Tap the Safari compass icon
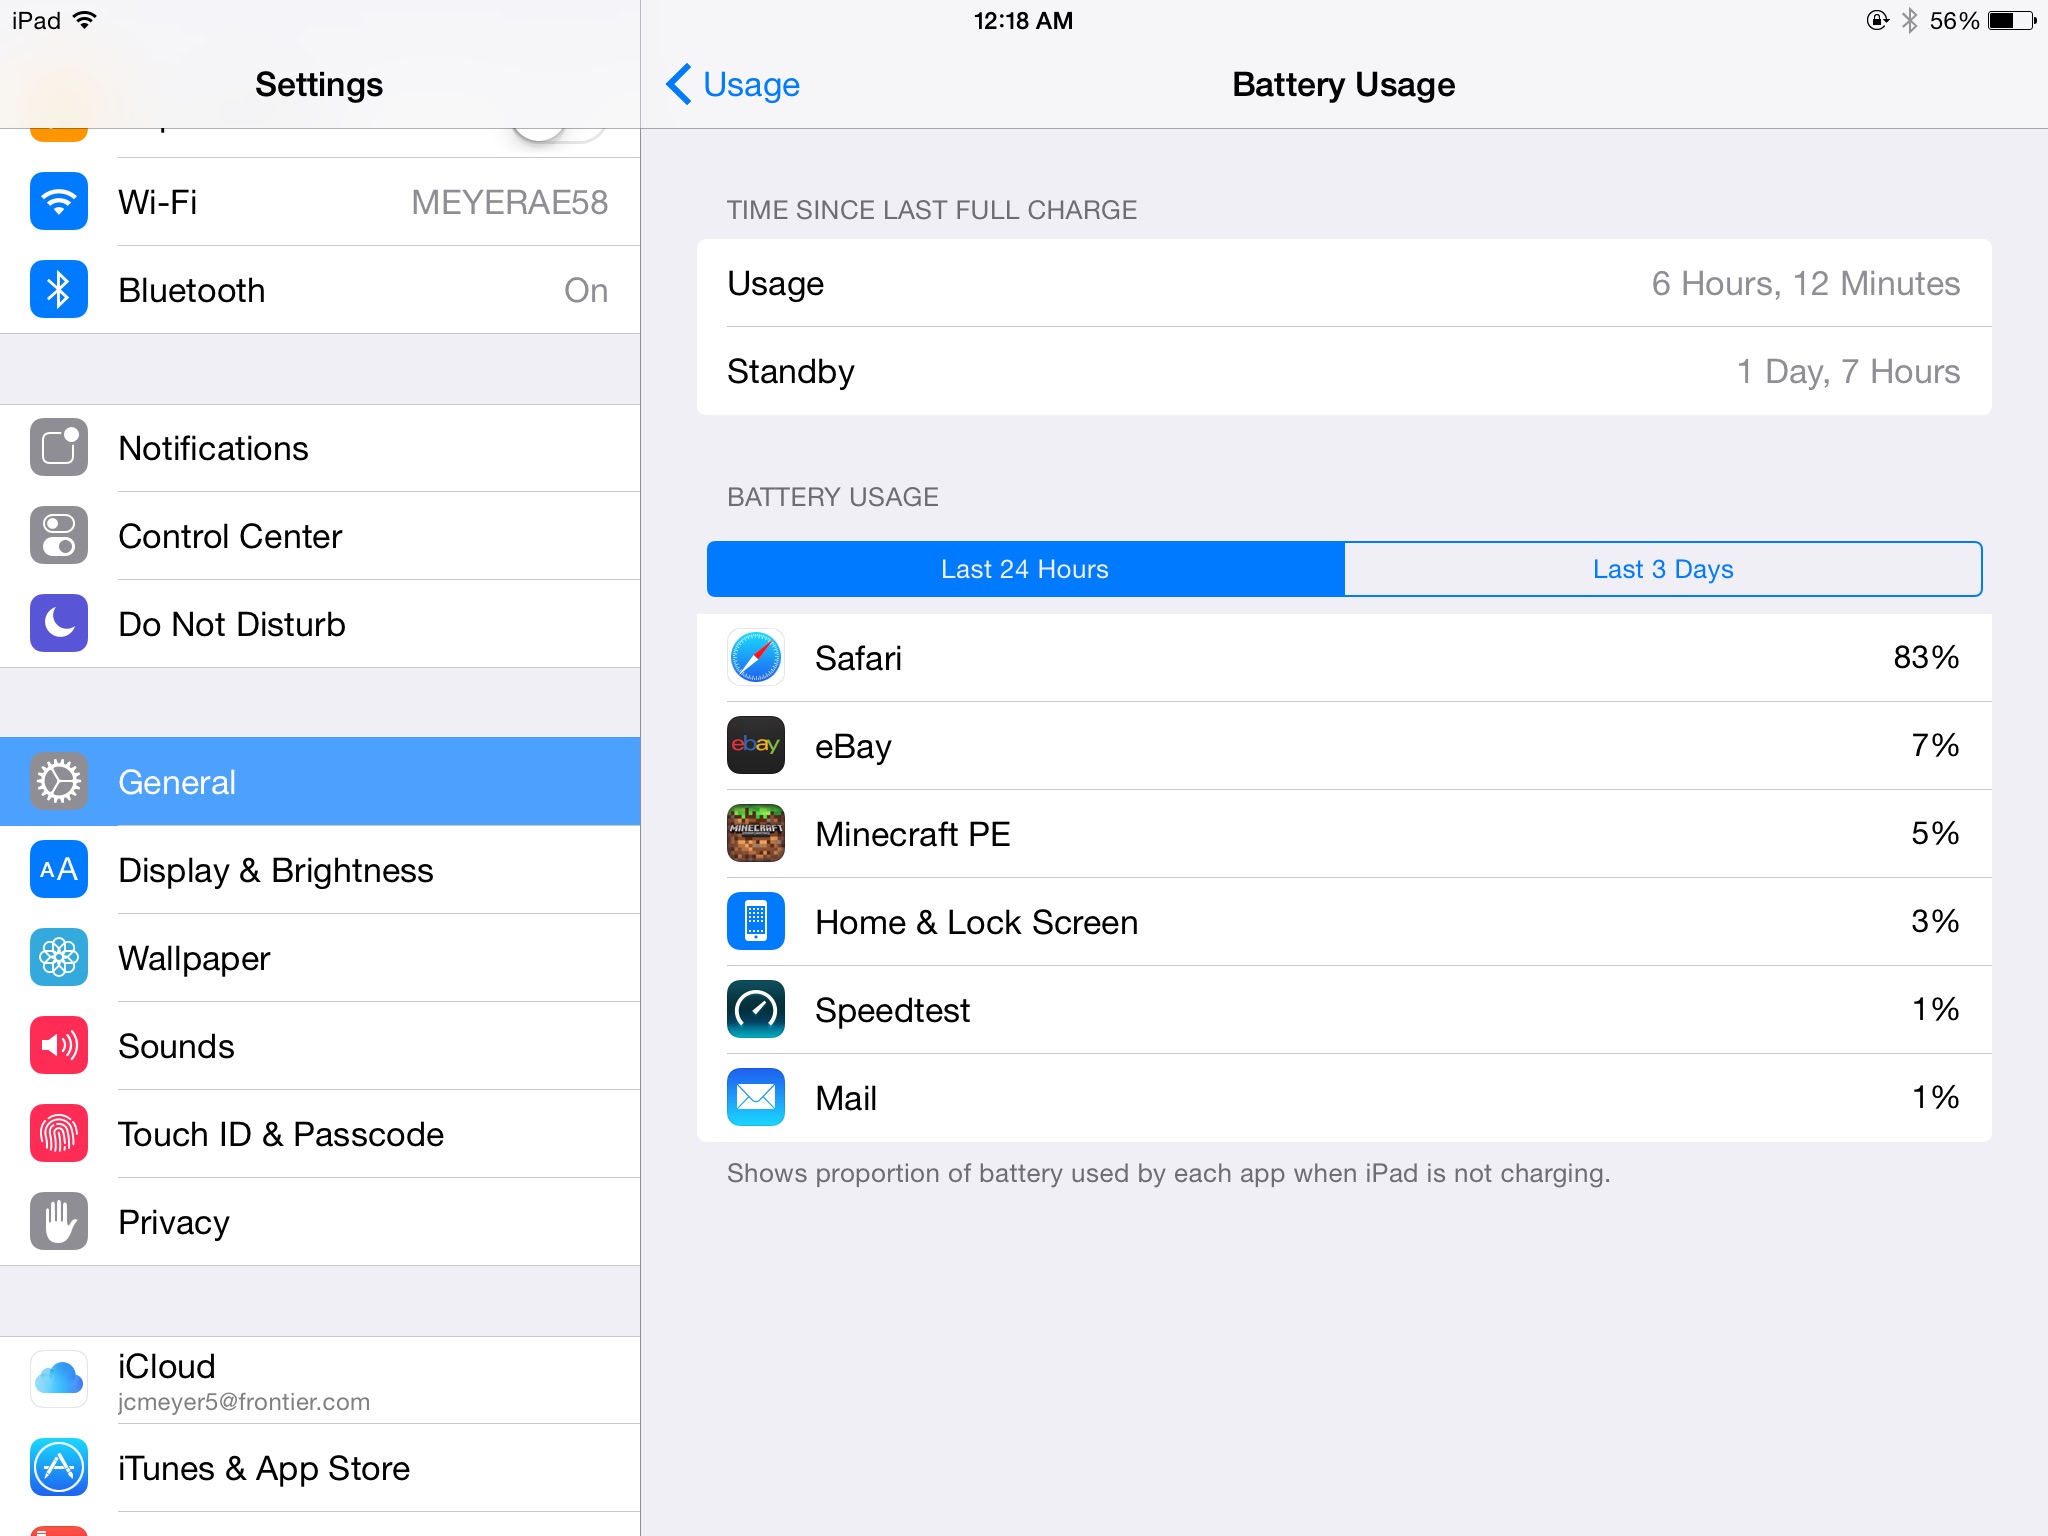 click(756, 658)
